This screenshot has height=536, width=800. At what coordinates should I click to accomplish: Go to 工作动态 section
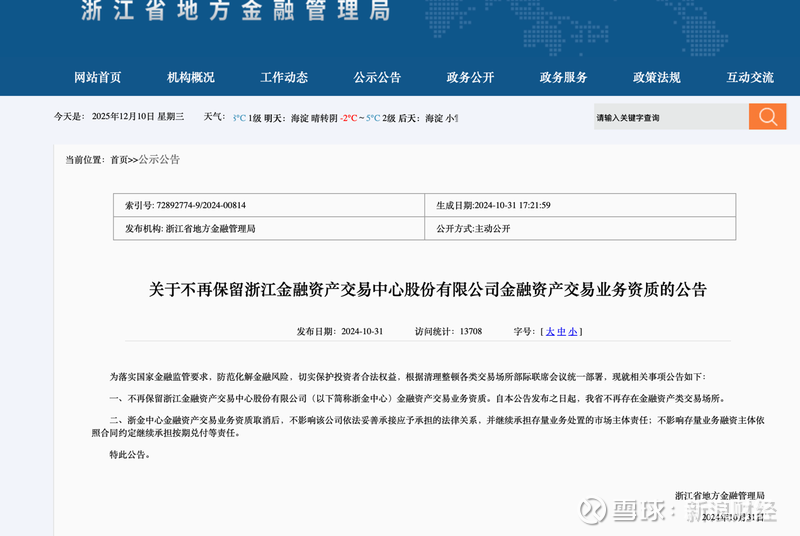284,78
